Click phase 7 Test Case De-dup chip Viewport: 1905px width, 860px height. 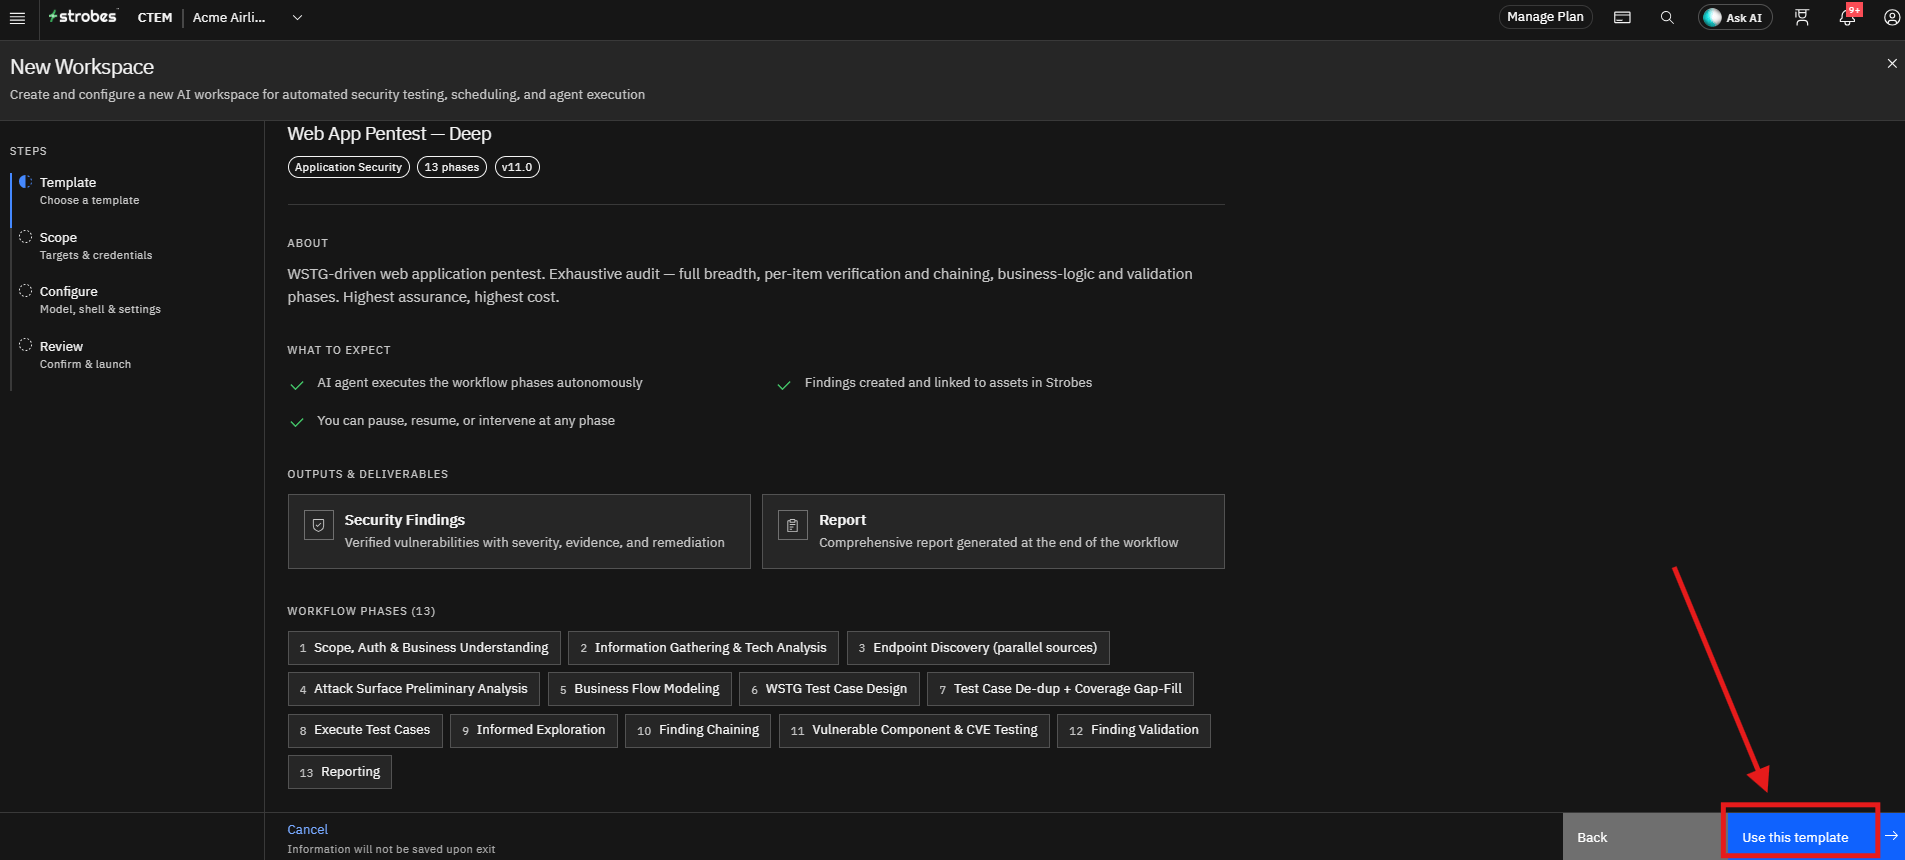[x=1061, y=689]
